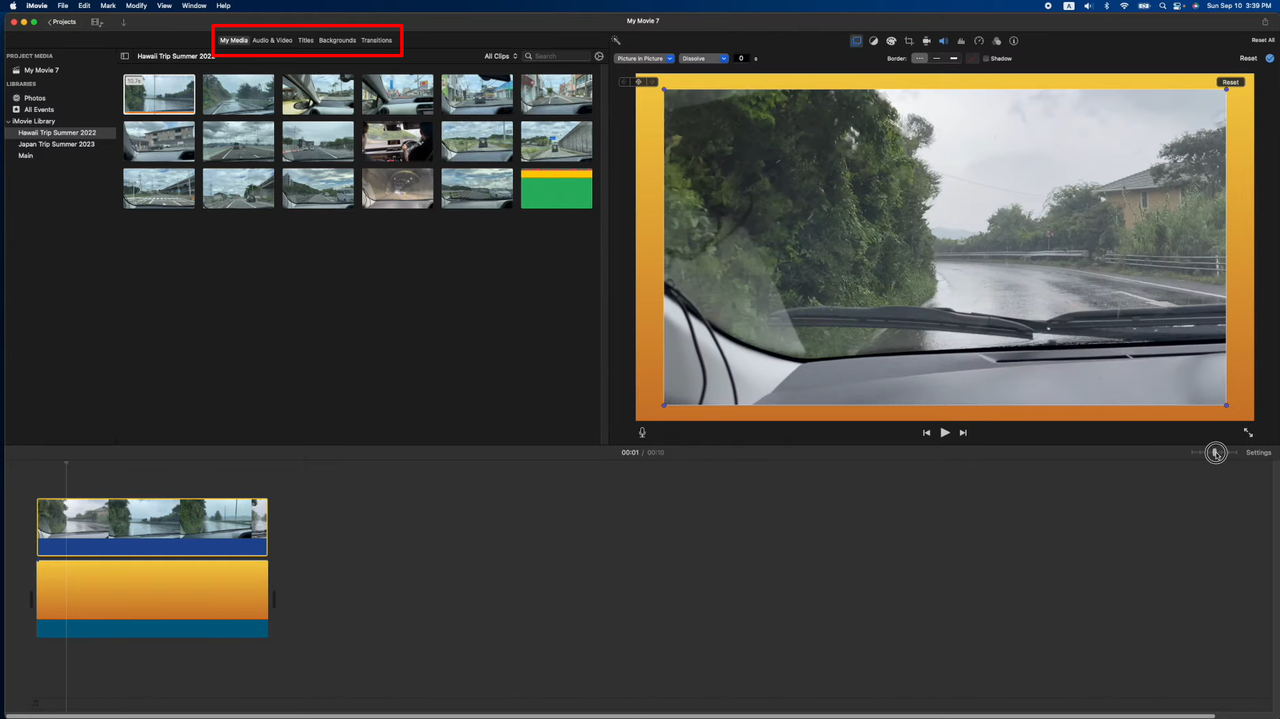Click the border color swatch
1280x719 pixels.
click(972, 59)
